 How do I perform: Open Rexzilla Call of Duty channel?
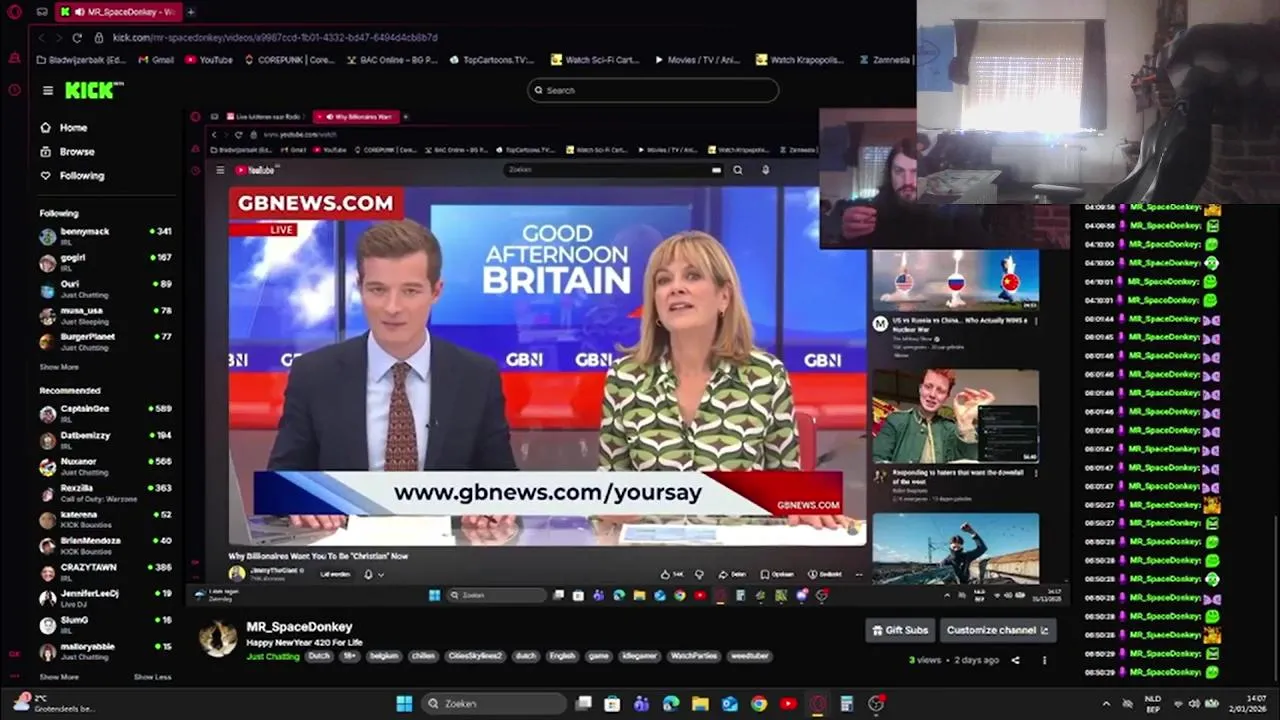105,493
